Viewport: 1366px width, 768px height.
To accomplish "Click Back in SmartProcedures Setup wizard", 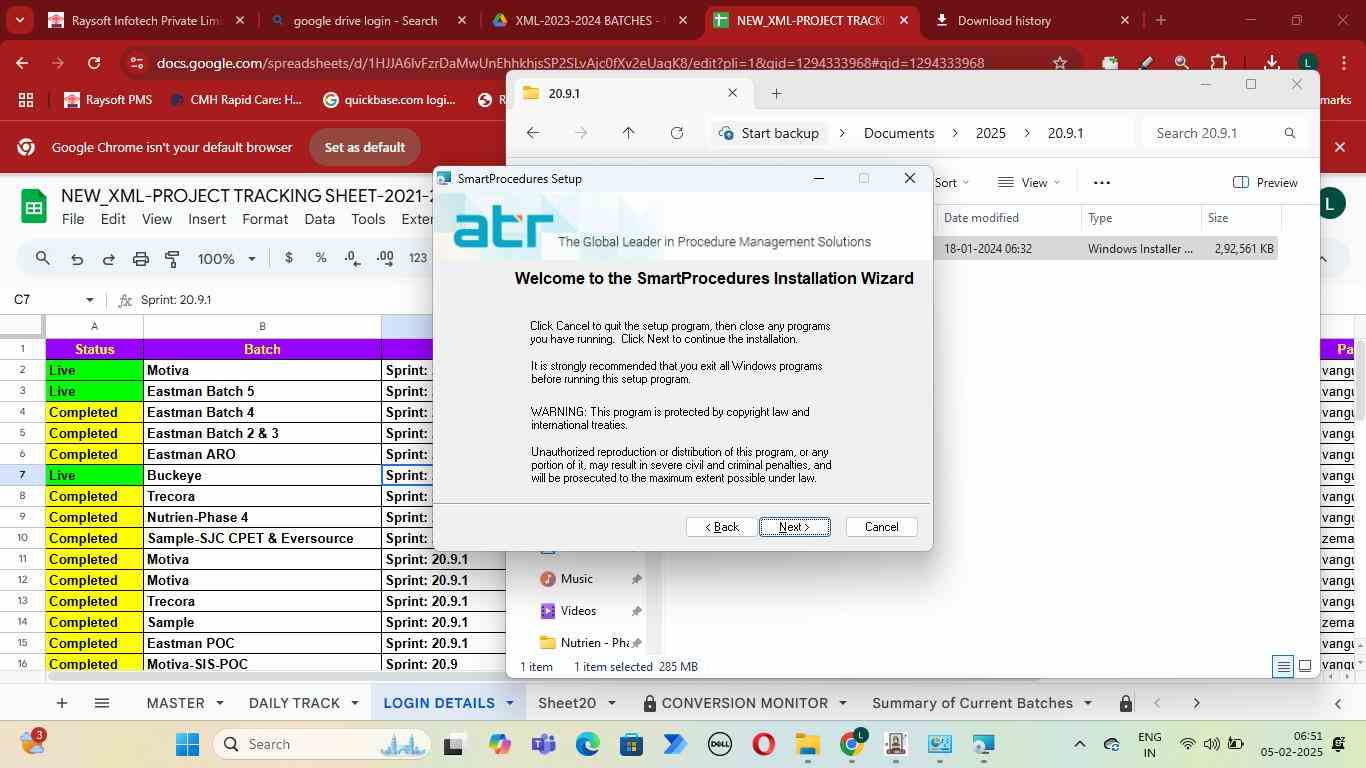I will 721,527.
